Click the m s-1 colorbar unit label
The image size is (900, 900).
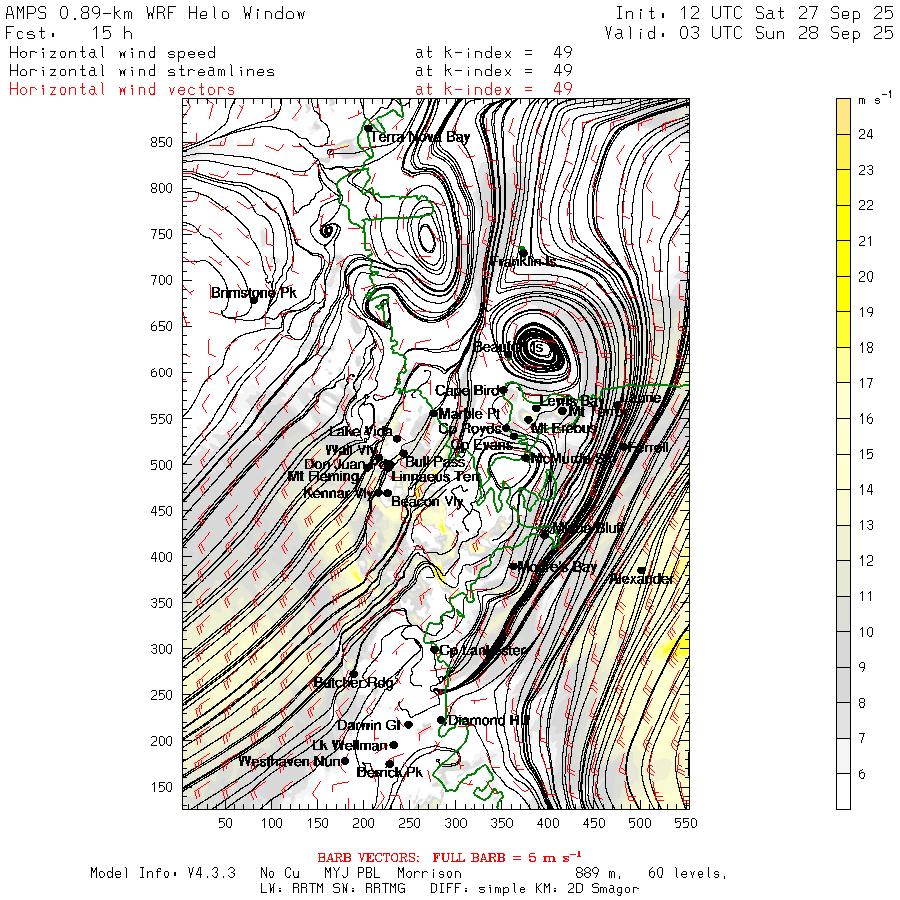[875, 99]
